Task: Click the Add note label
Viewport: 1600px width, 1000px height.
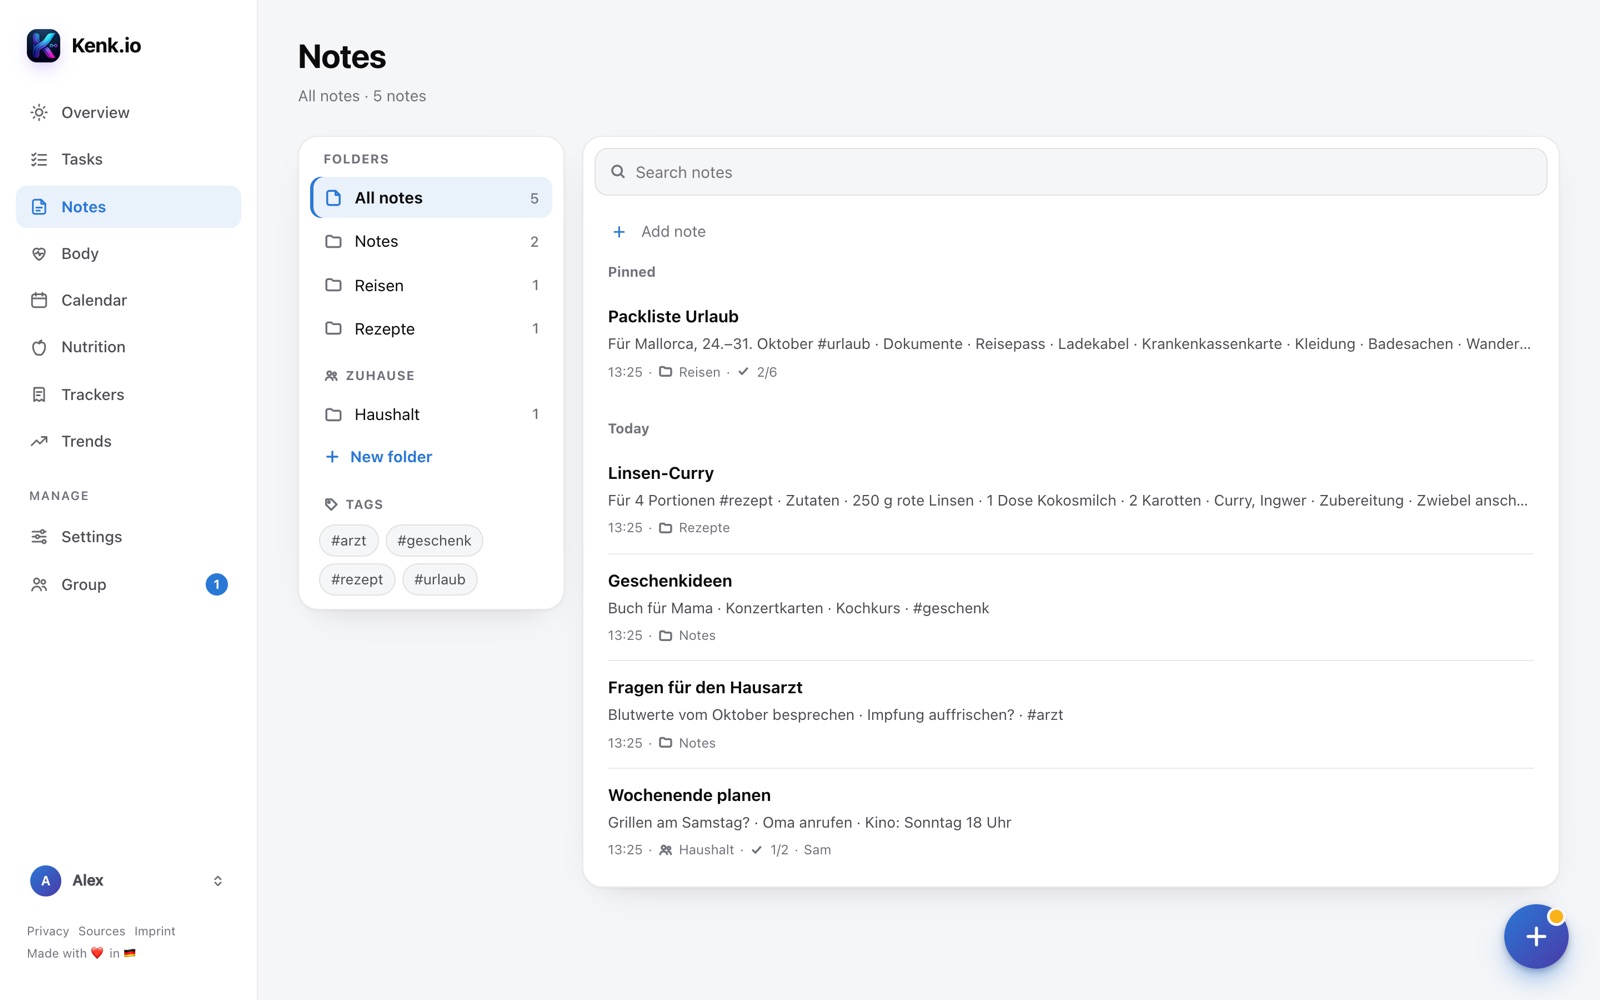Action: click(673, 232)
